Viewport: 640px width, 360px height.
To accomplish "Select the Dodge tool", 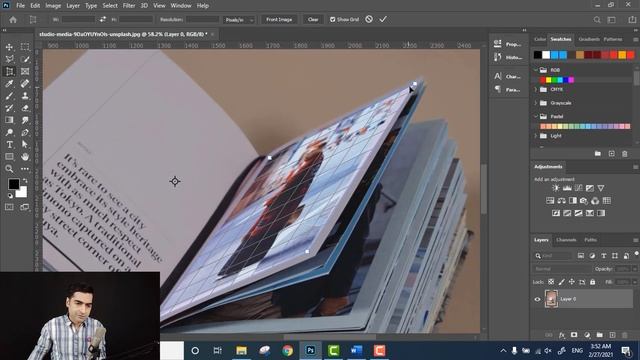I will pyautogui.click(x=9, y=132).
